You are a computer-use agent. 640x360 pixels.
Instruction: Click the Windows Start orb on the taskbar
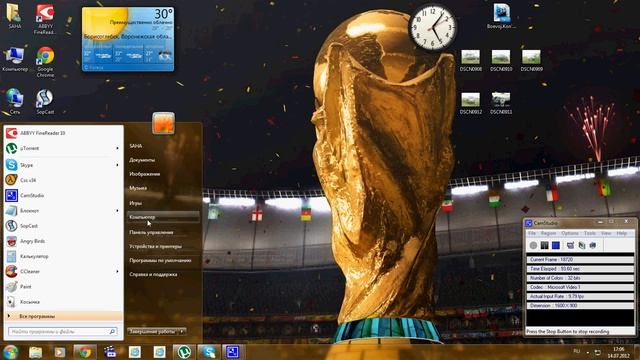(10, 352)
